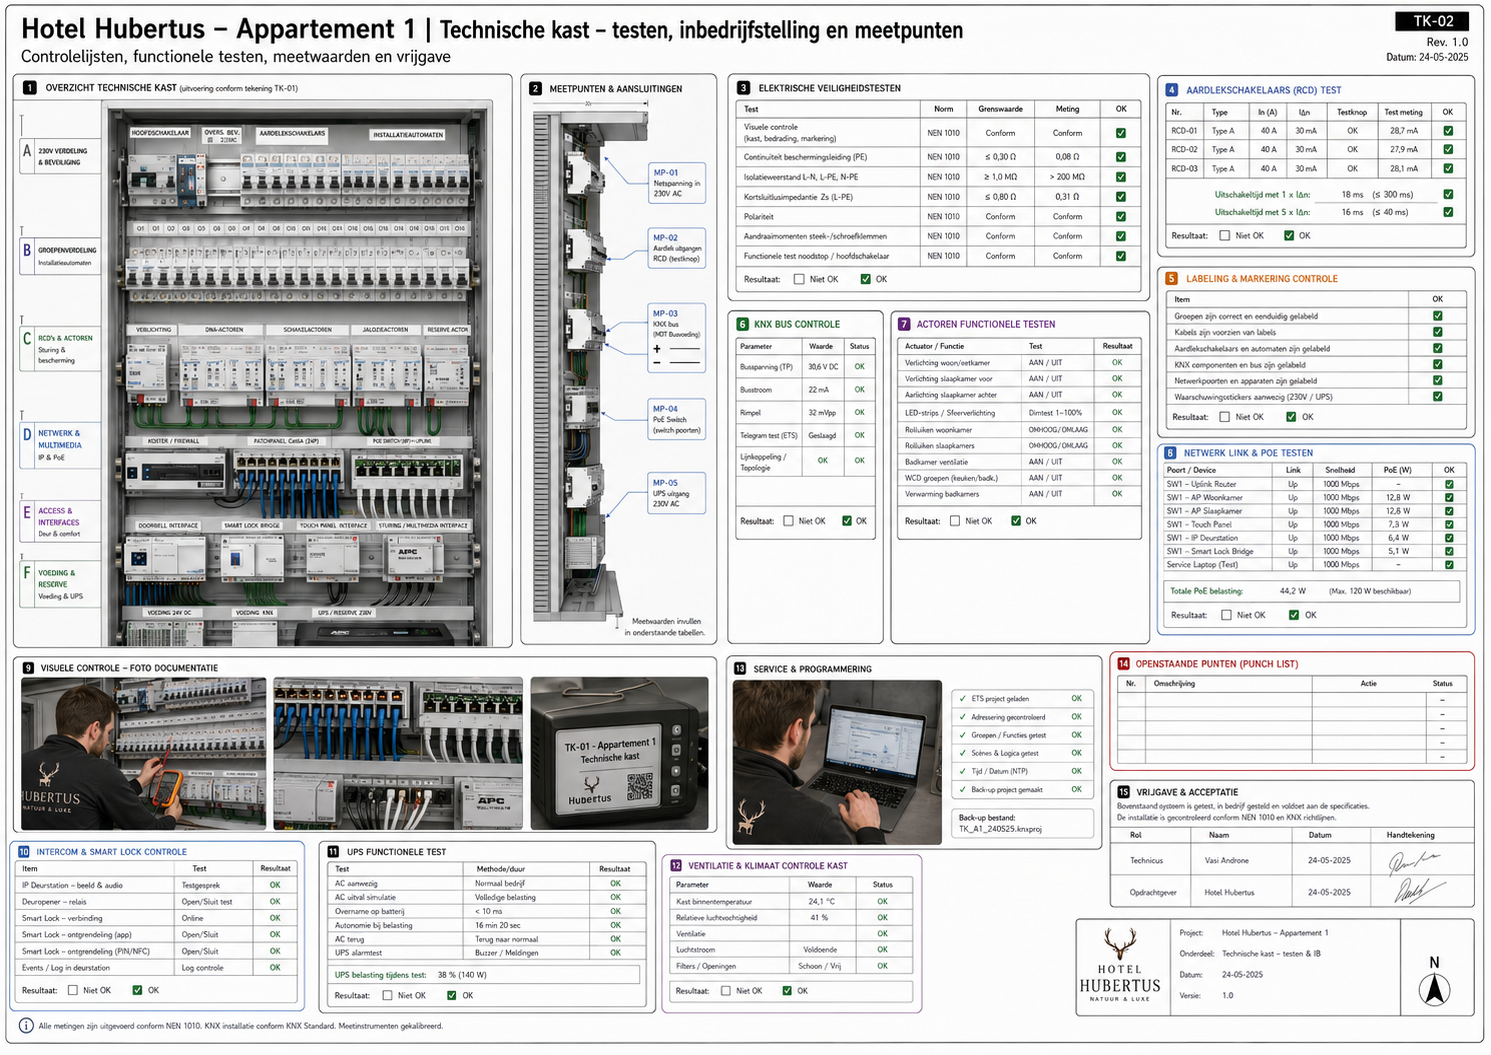Click badge 6 beside KNX Bus Controle

pos(743,324)
